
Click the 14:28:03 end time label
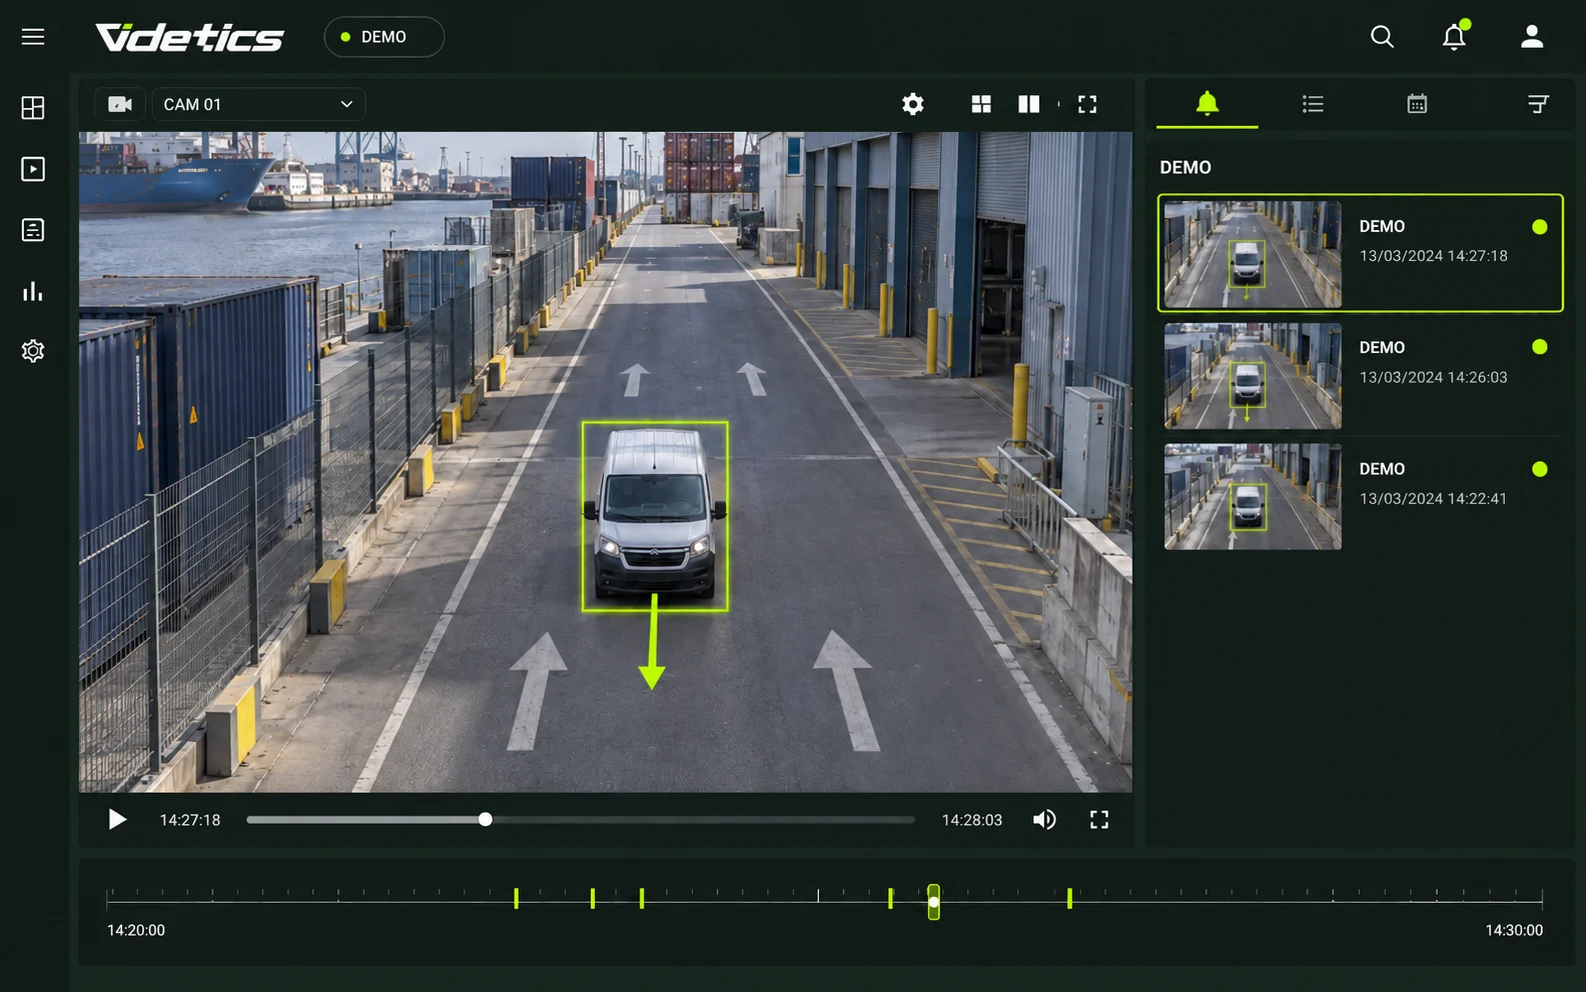972,820
